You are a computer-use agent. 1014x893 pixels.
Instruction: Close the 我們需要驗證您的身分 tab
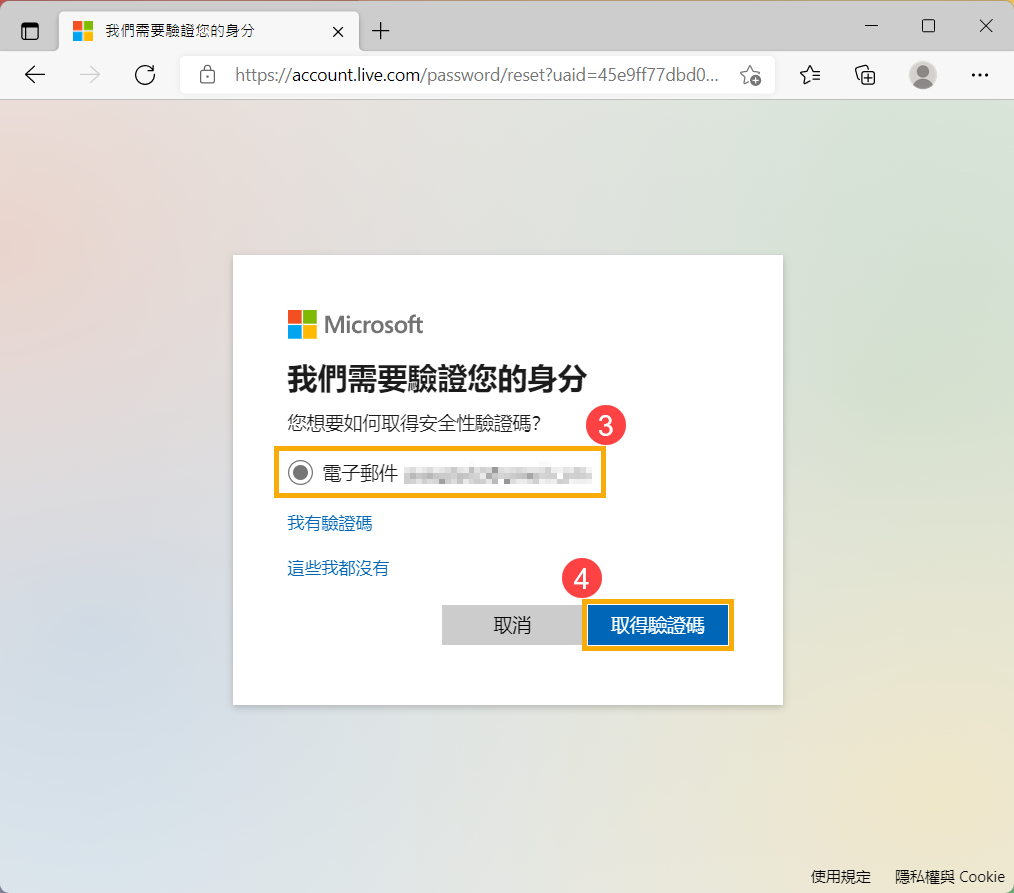(338, 32)
